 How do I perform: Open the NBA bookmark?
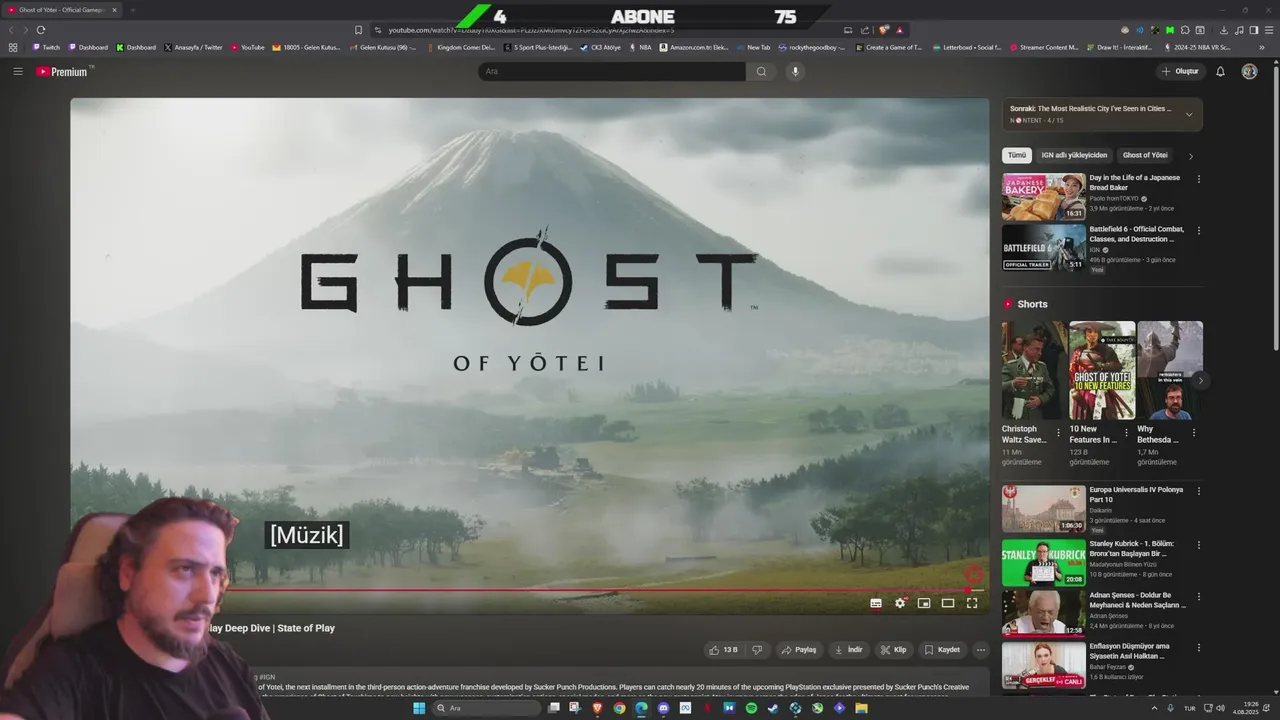[640, 47]
